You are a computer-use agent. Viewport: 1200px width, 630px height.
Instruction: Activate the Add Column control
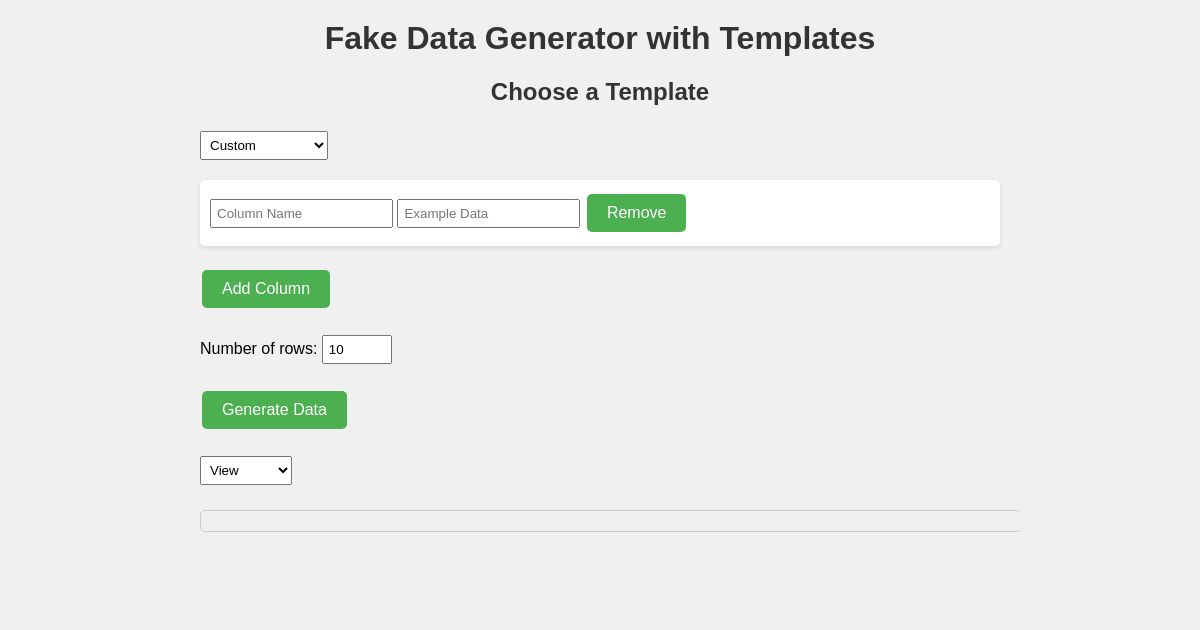[266, 289]
